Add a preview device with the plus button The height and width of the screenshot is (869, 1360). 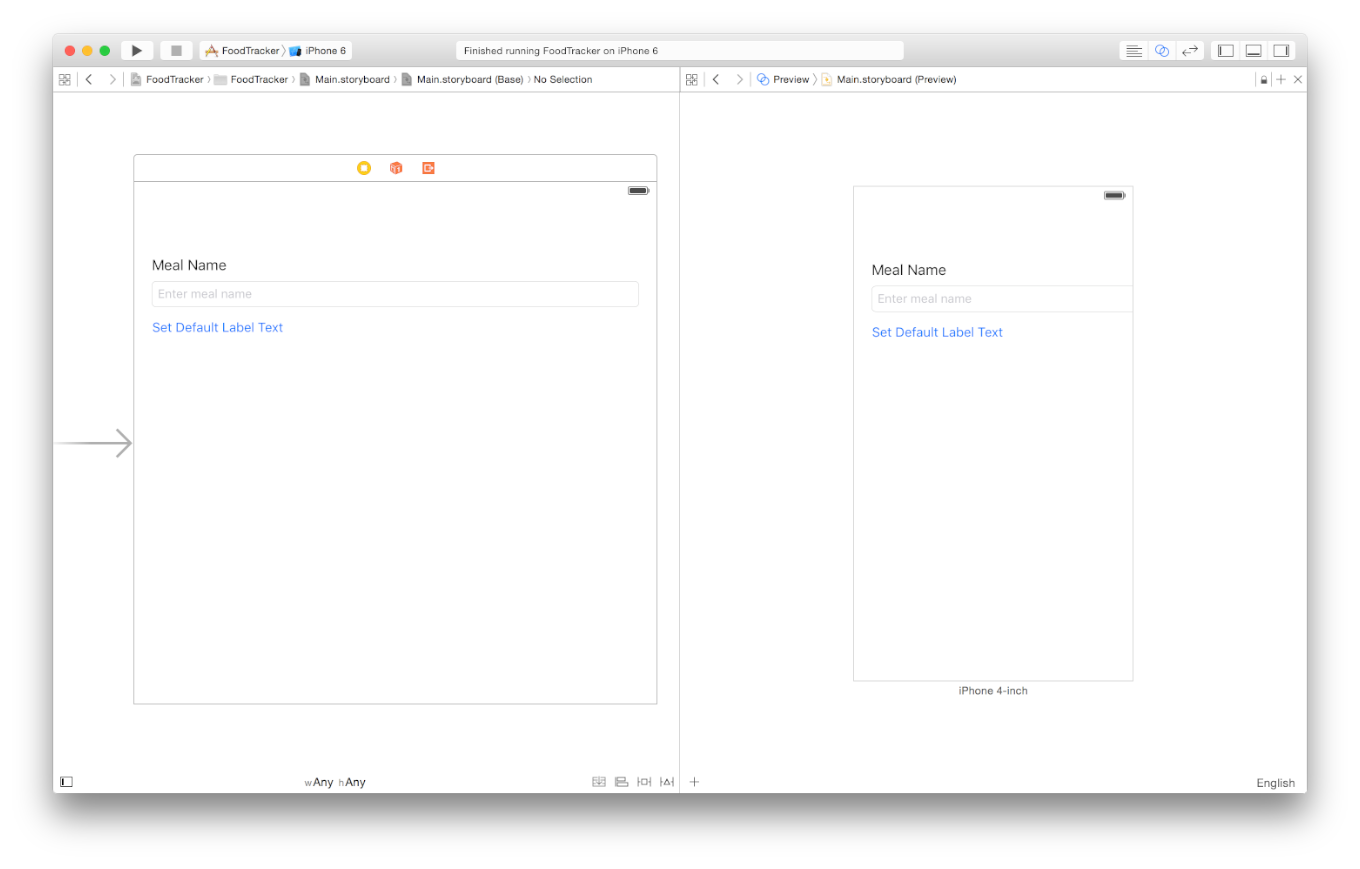[694, 782]
